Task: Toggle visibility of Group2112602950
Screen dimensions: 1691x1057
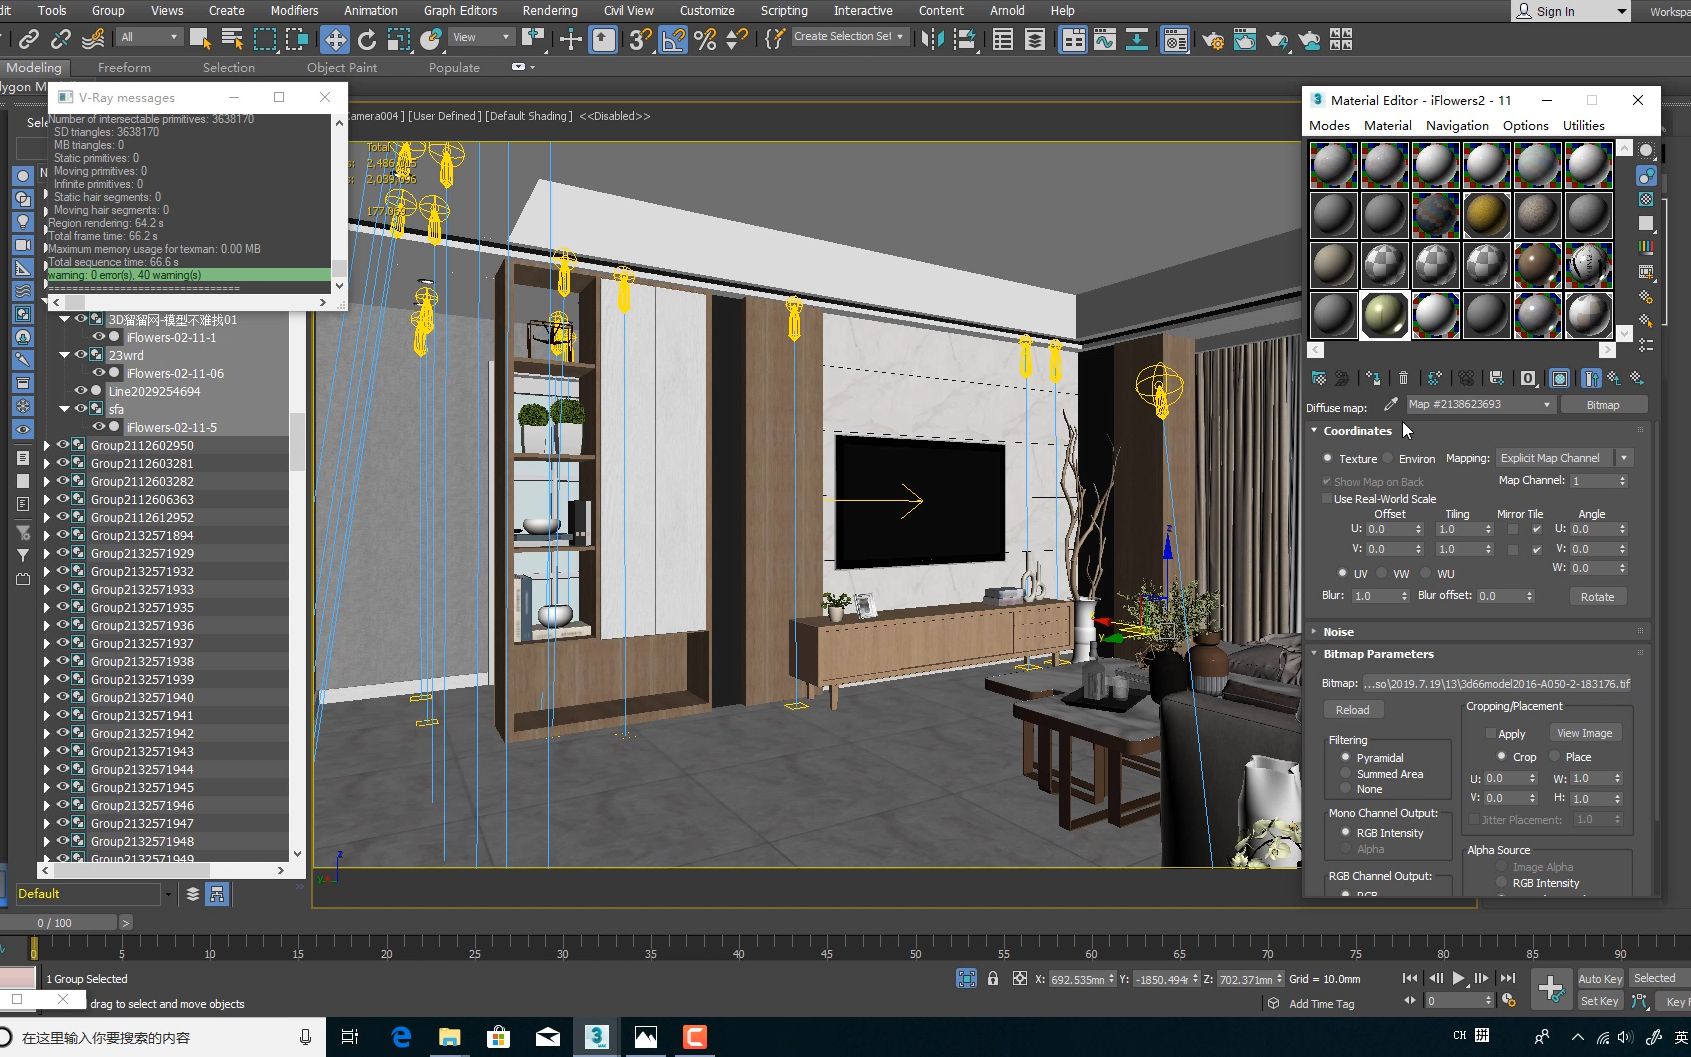Action: tap(62, 445)
